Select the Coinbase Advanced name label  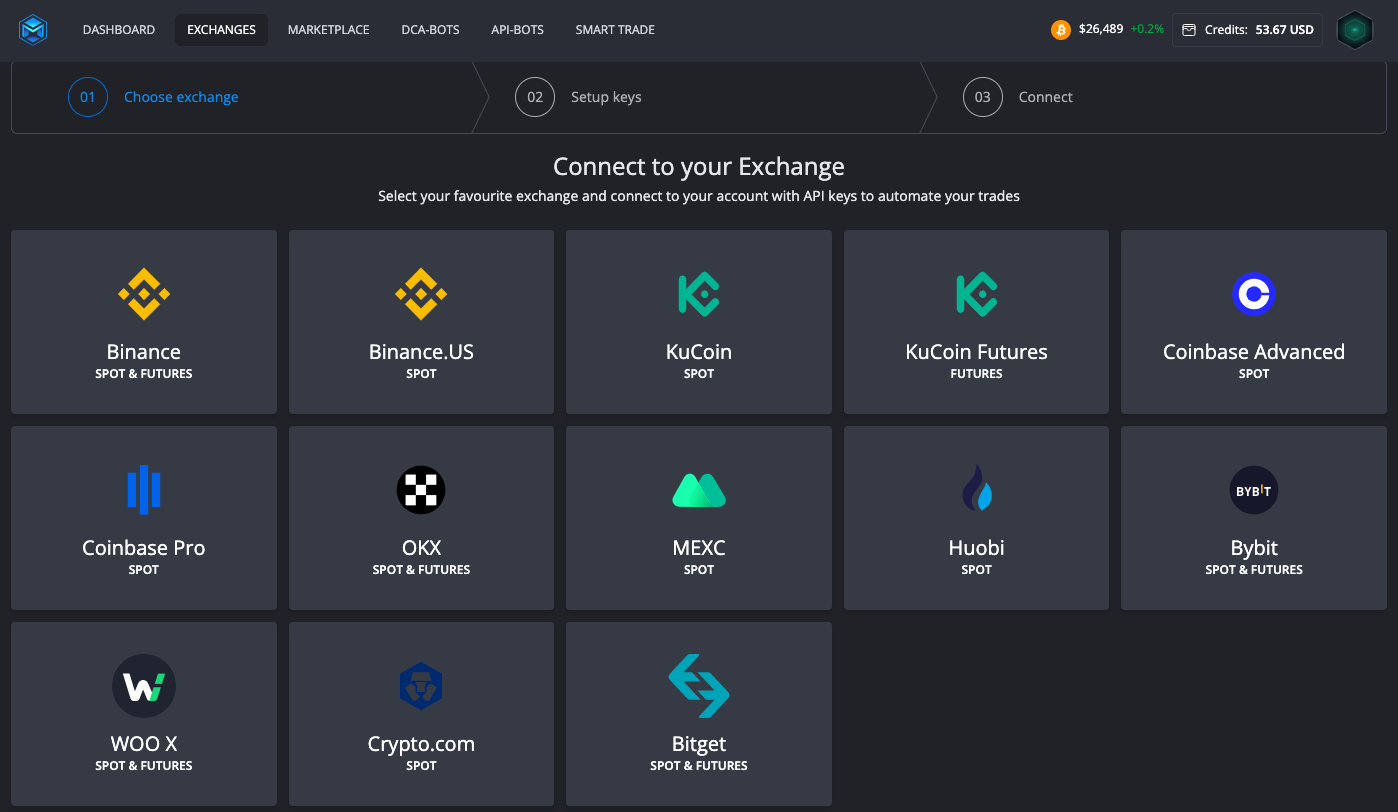[x=1254, y=352]
